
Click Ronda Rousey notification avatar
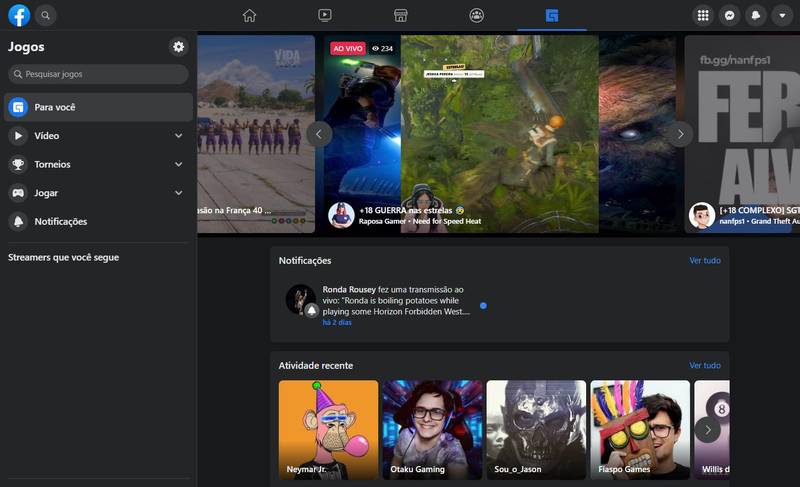[301, 300]
